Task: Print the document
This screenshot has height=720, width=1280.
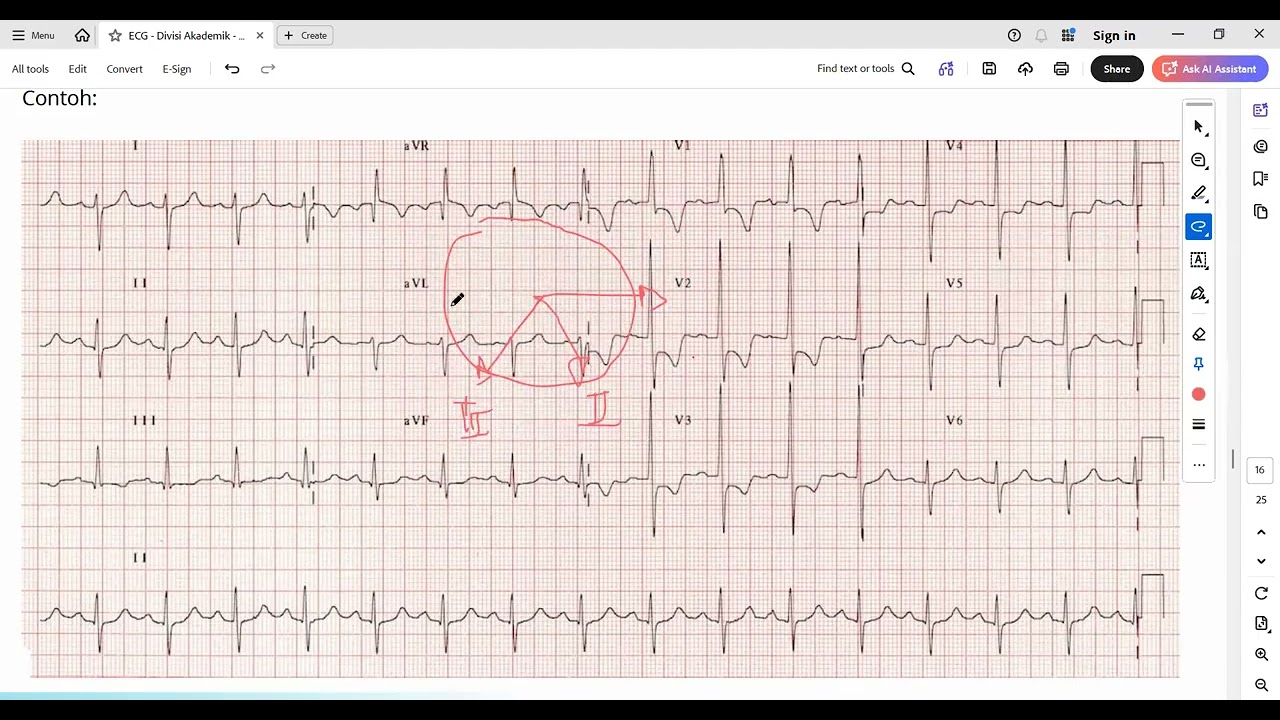Action: 1061,69
